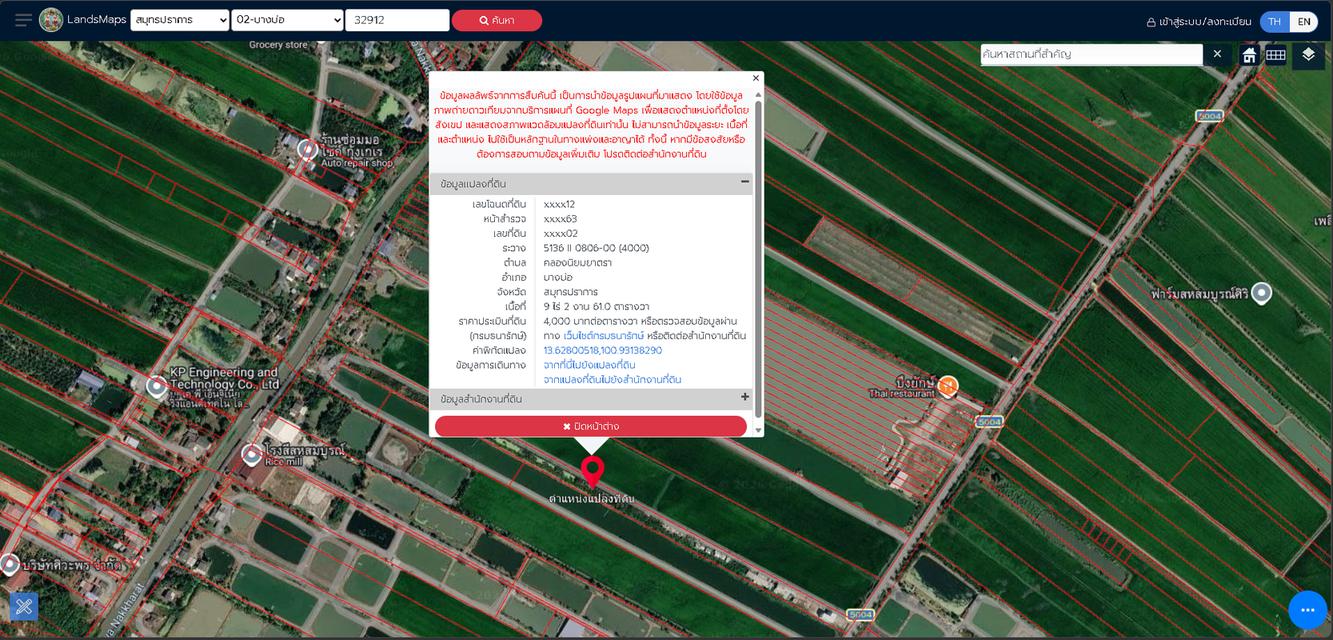1333x640 pixels.
Task: Open the parcel coordinates link 13.62800518,100.93138290
Action: click(602, 350)
